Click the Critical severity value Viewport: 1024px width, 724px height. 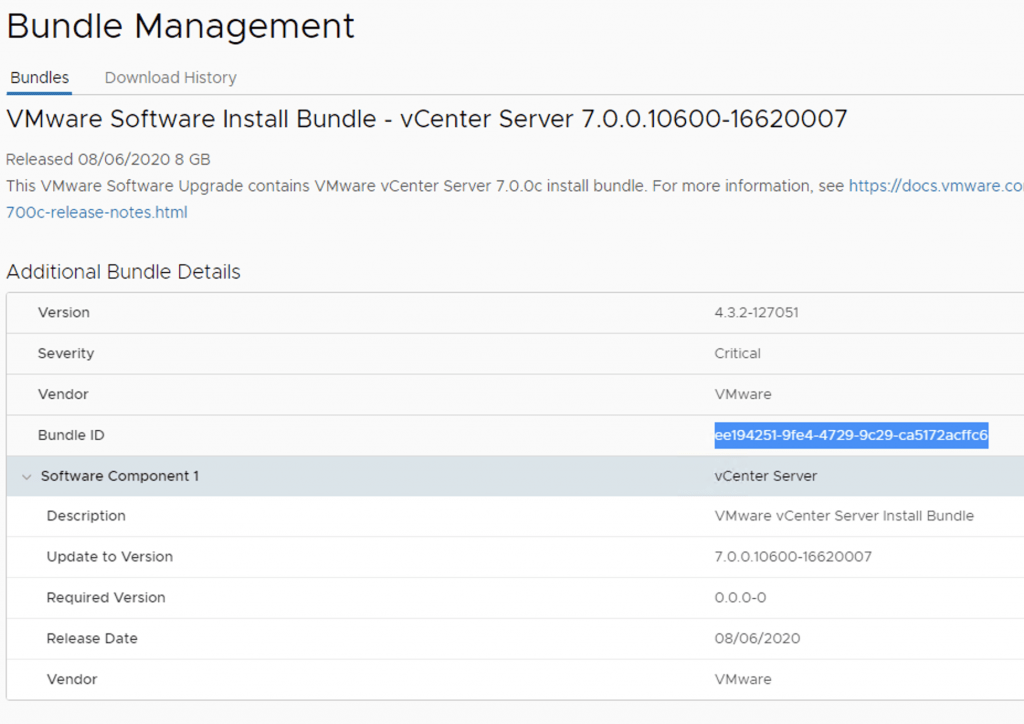click(738, 353)
